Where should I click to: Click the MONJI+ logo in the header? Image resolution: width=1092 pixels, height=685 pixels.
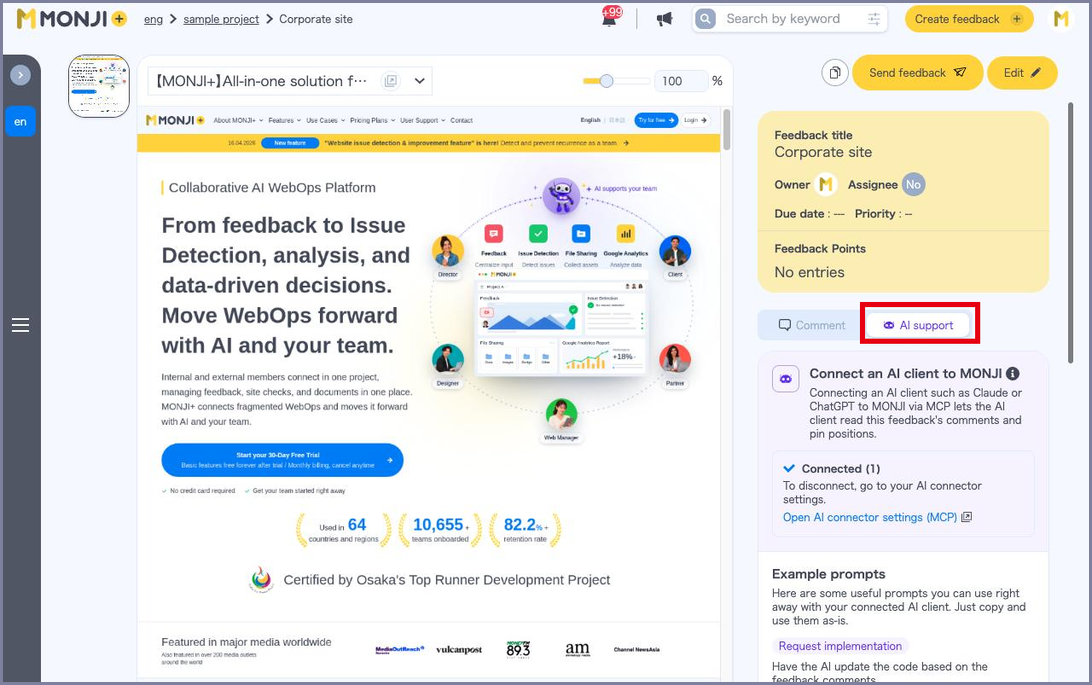pyautogui.click(x=72, y=19)
